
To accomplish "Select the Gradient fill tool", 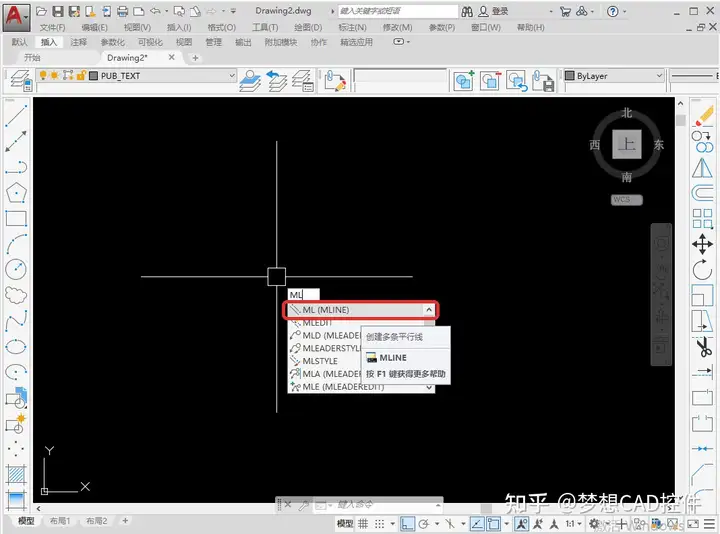I will pyautogui.click(x=16, y=500).
